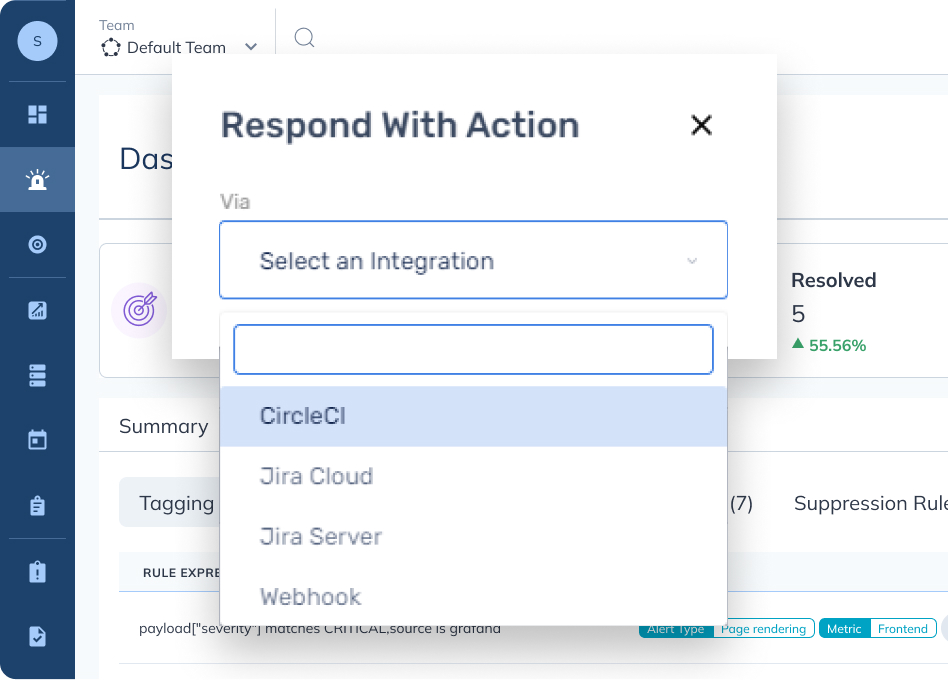Open the calendar schedule icon in sidebar
Screen dimensions: 948x680
(37, 439)
